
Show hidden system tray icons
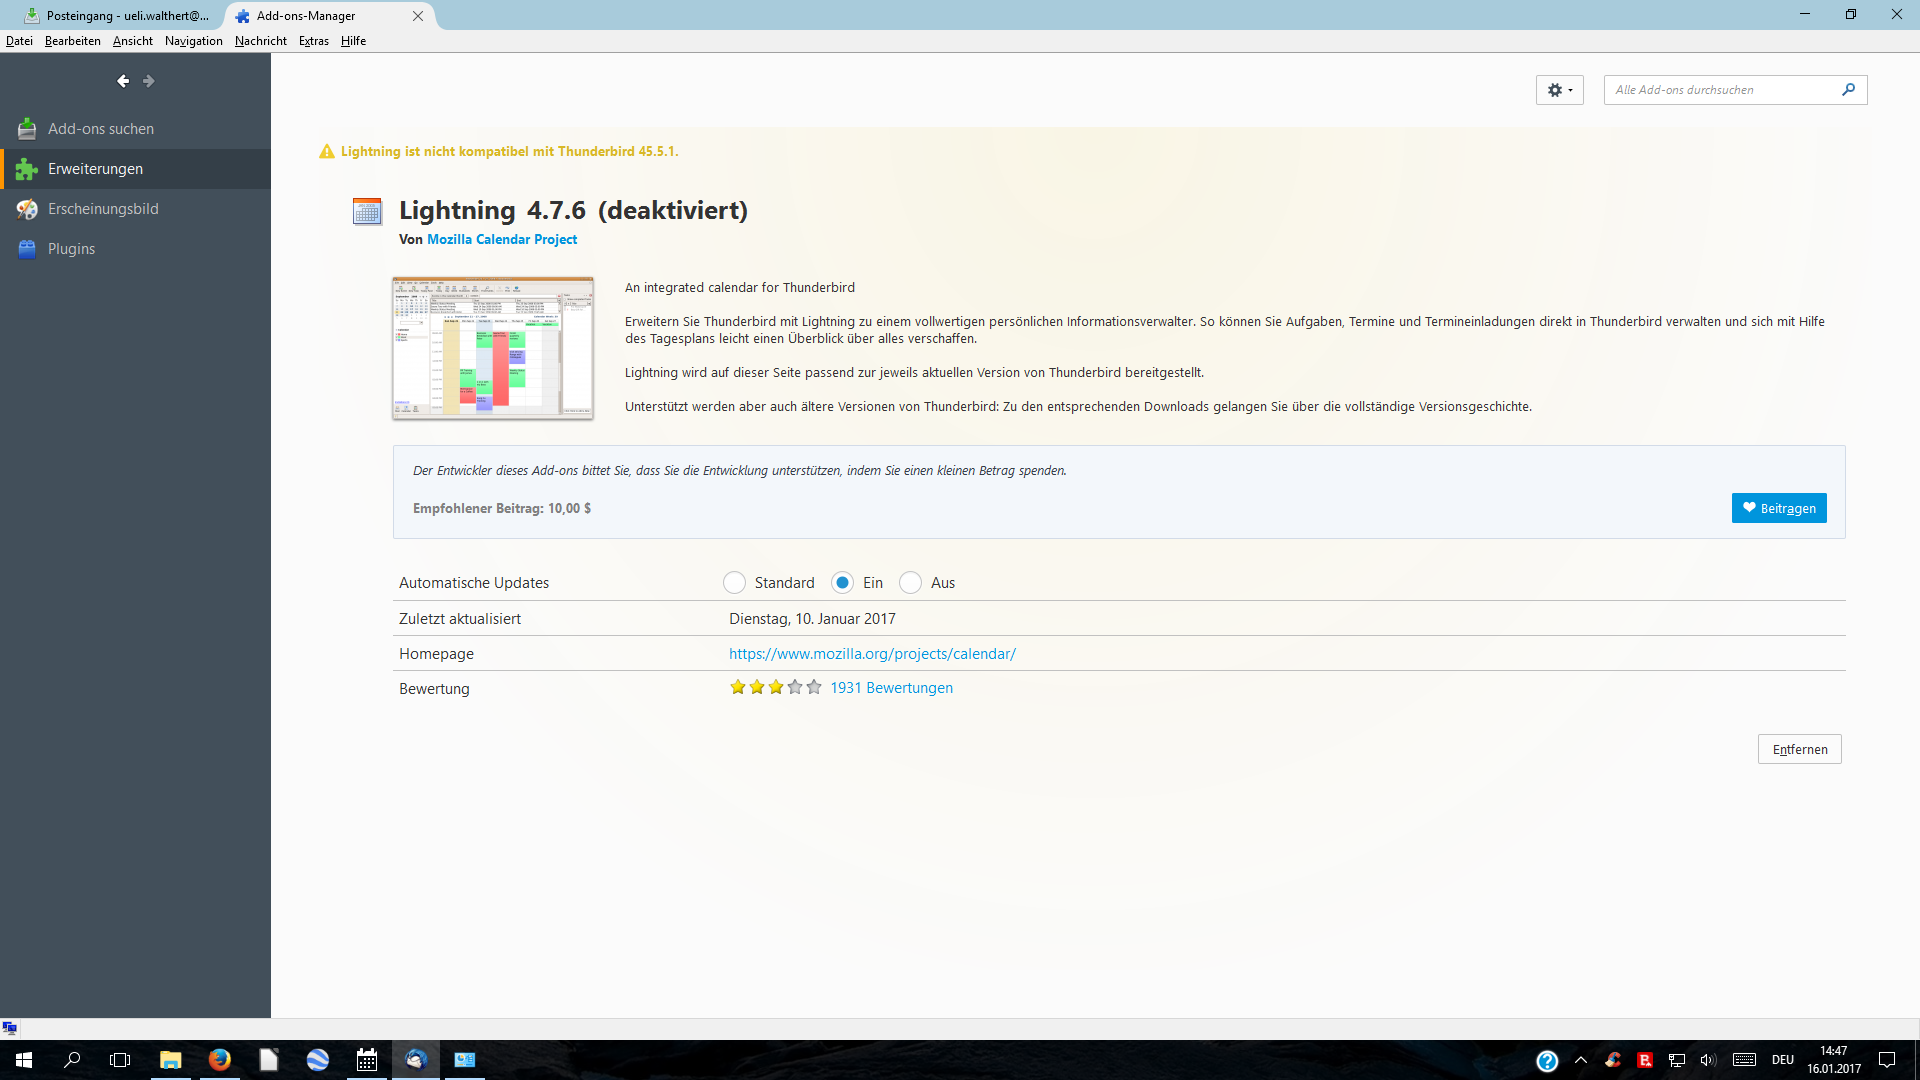[x=1581, y=1060]
